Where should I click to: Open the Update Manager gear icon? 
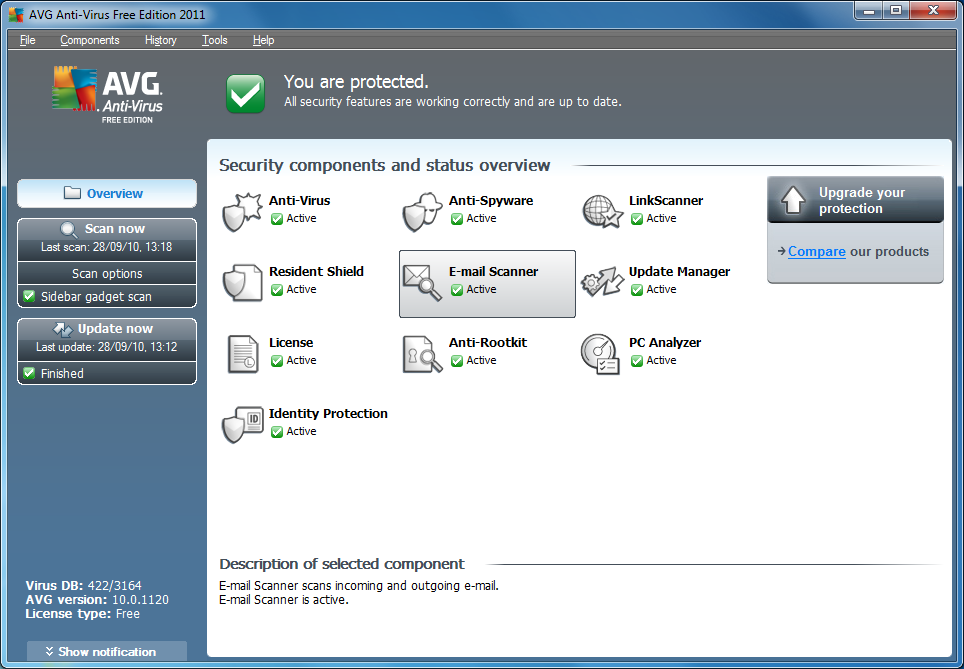(602, 282)
